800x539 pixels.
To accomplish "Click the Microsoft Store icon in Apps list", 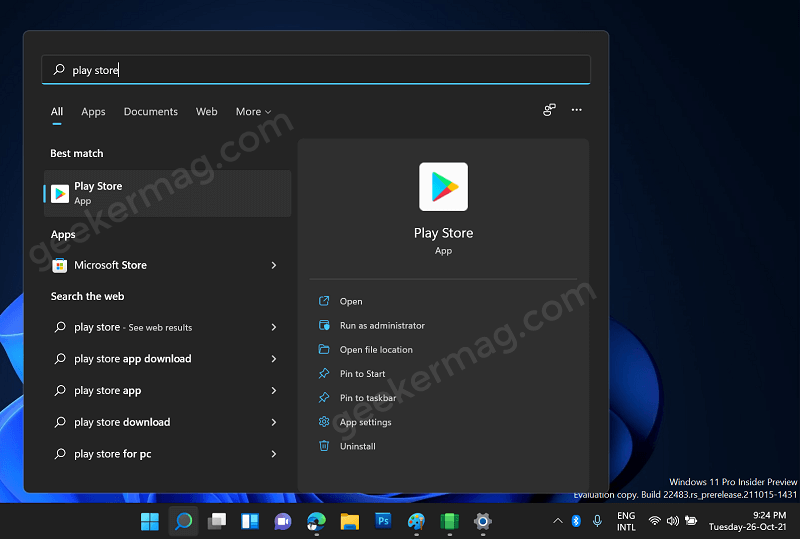I will click(60, 265).
